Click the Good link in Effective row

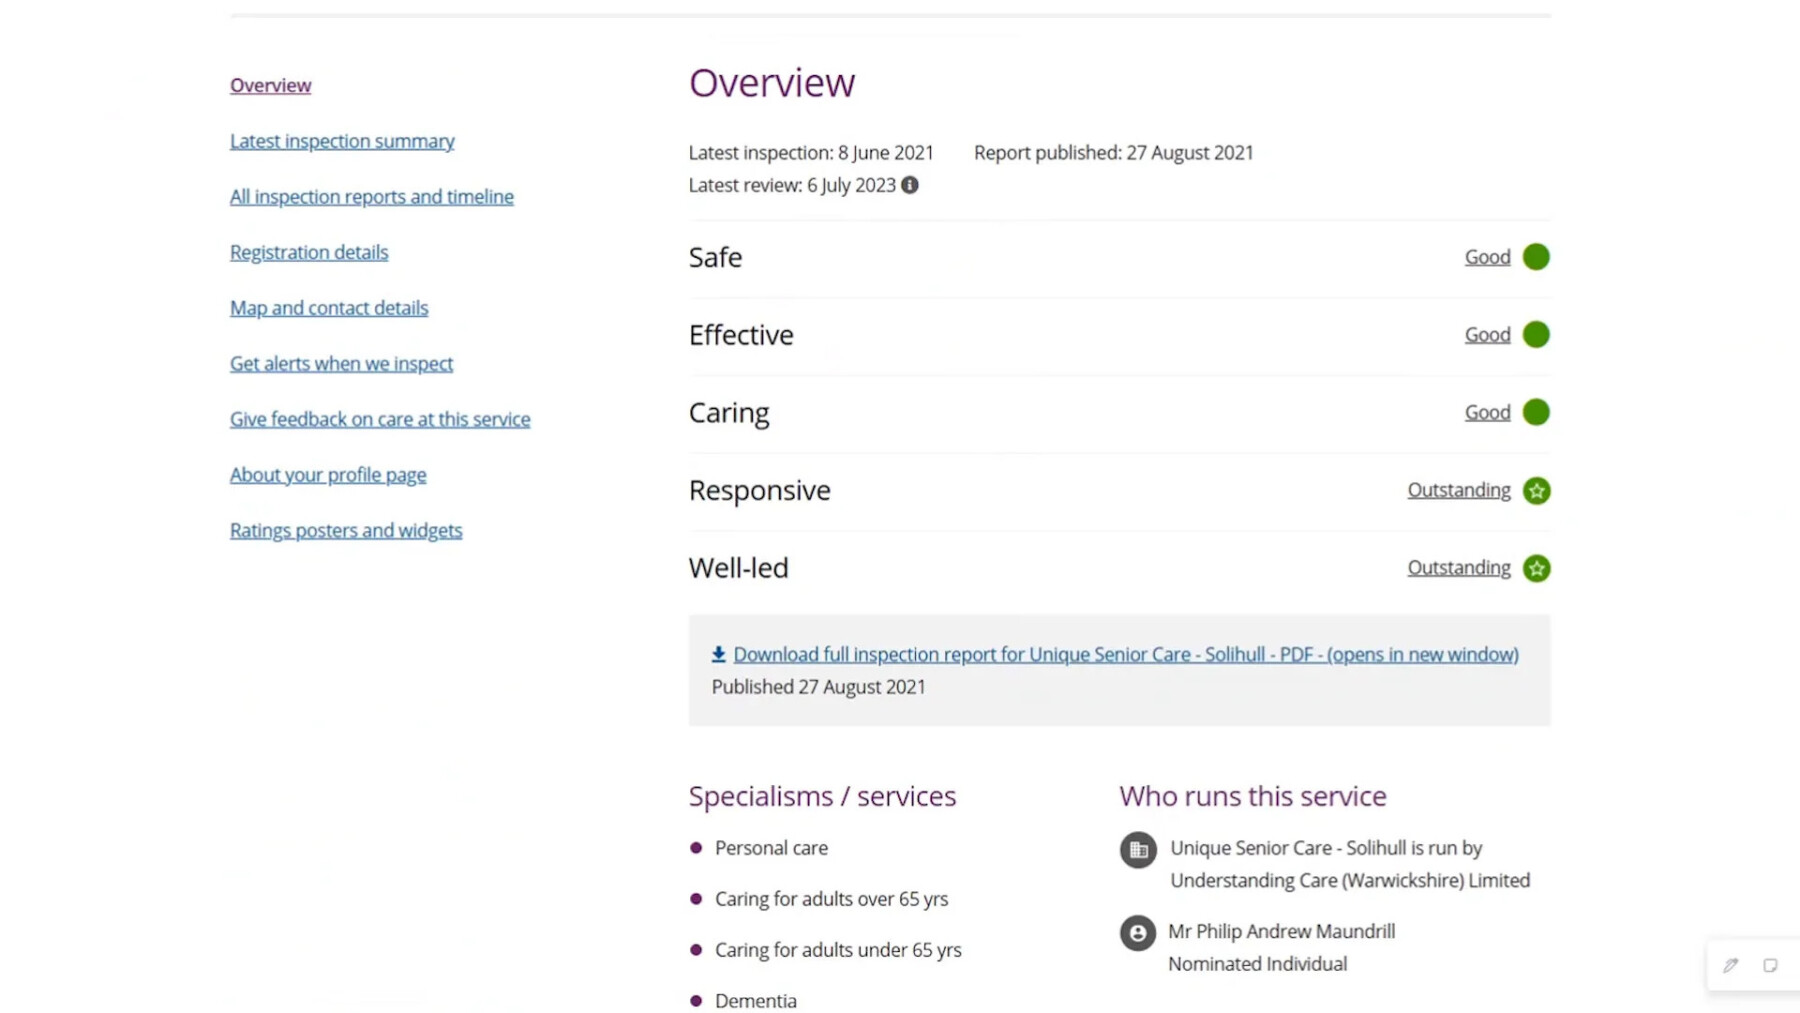pyautogui.click(x=1487, y=335)
